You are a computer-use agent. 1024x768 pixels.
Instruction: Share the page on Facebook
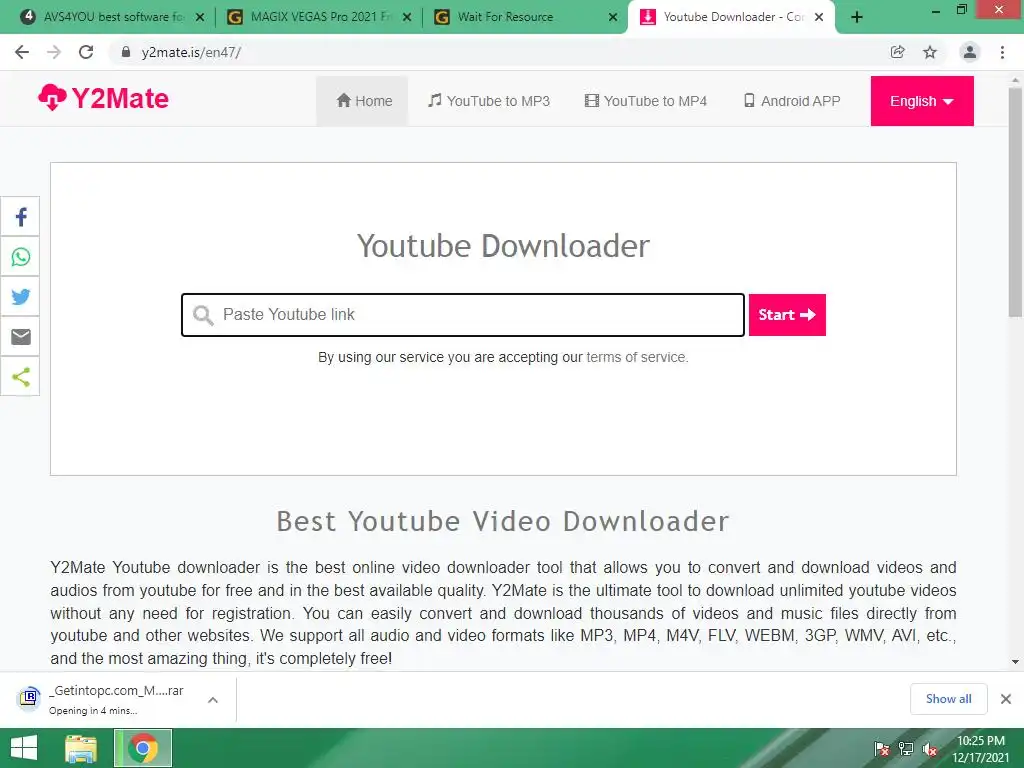point(20,217)
